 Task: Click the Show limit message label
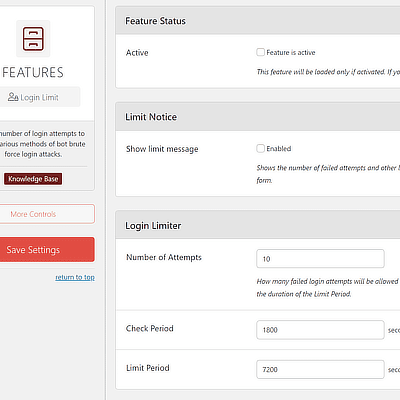point(162,149)
